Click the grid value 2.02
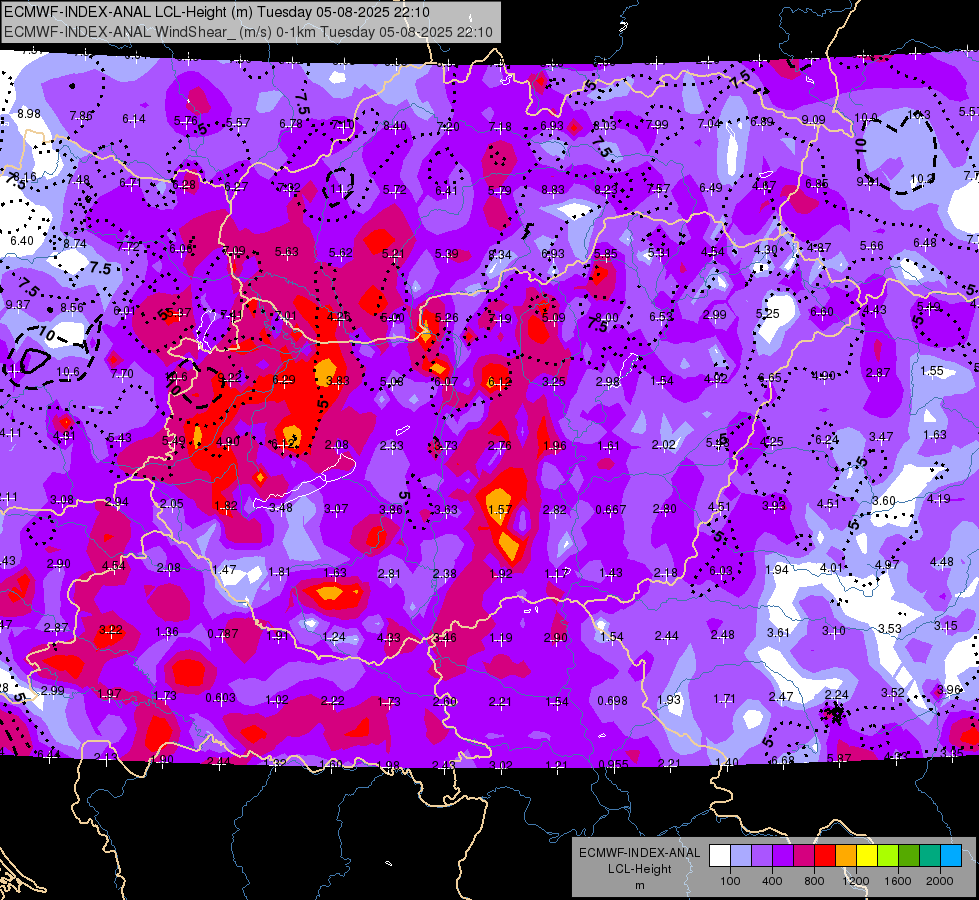Image resolution: width=979 pixels, height=900 pixels. (663, 445)
